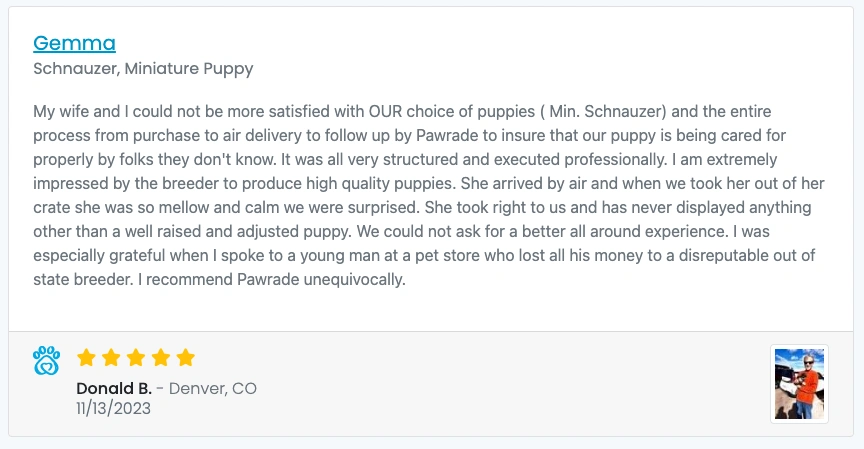Click the word "unequivocally" in the review

(x=355, y=280)
